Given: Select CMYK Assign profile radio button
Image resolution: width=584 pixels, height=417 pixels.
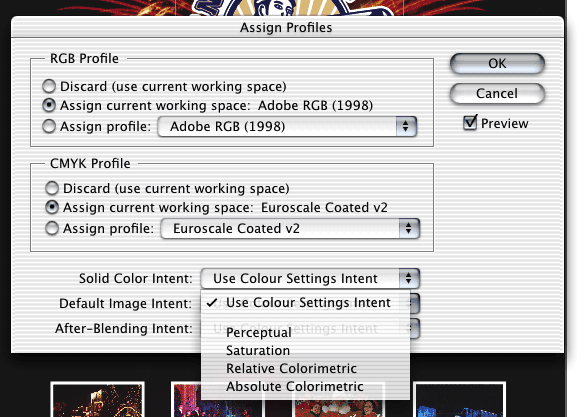Looking at the screenshot, I should (x=52, y=228).
